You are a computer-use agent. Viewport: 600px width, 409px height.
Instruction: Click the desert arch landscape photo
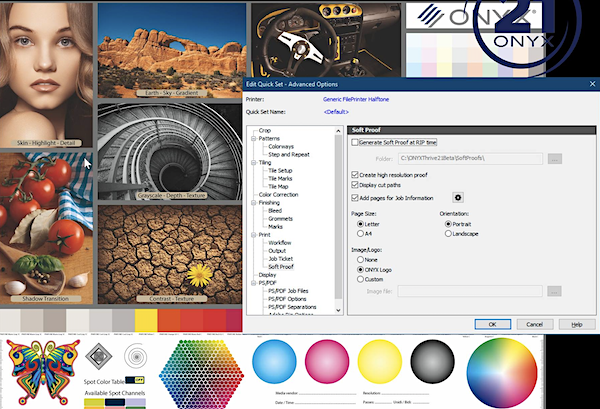click(x=172, y=50)
